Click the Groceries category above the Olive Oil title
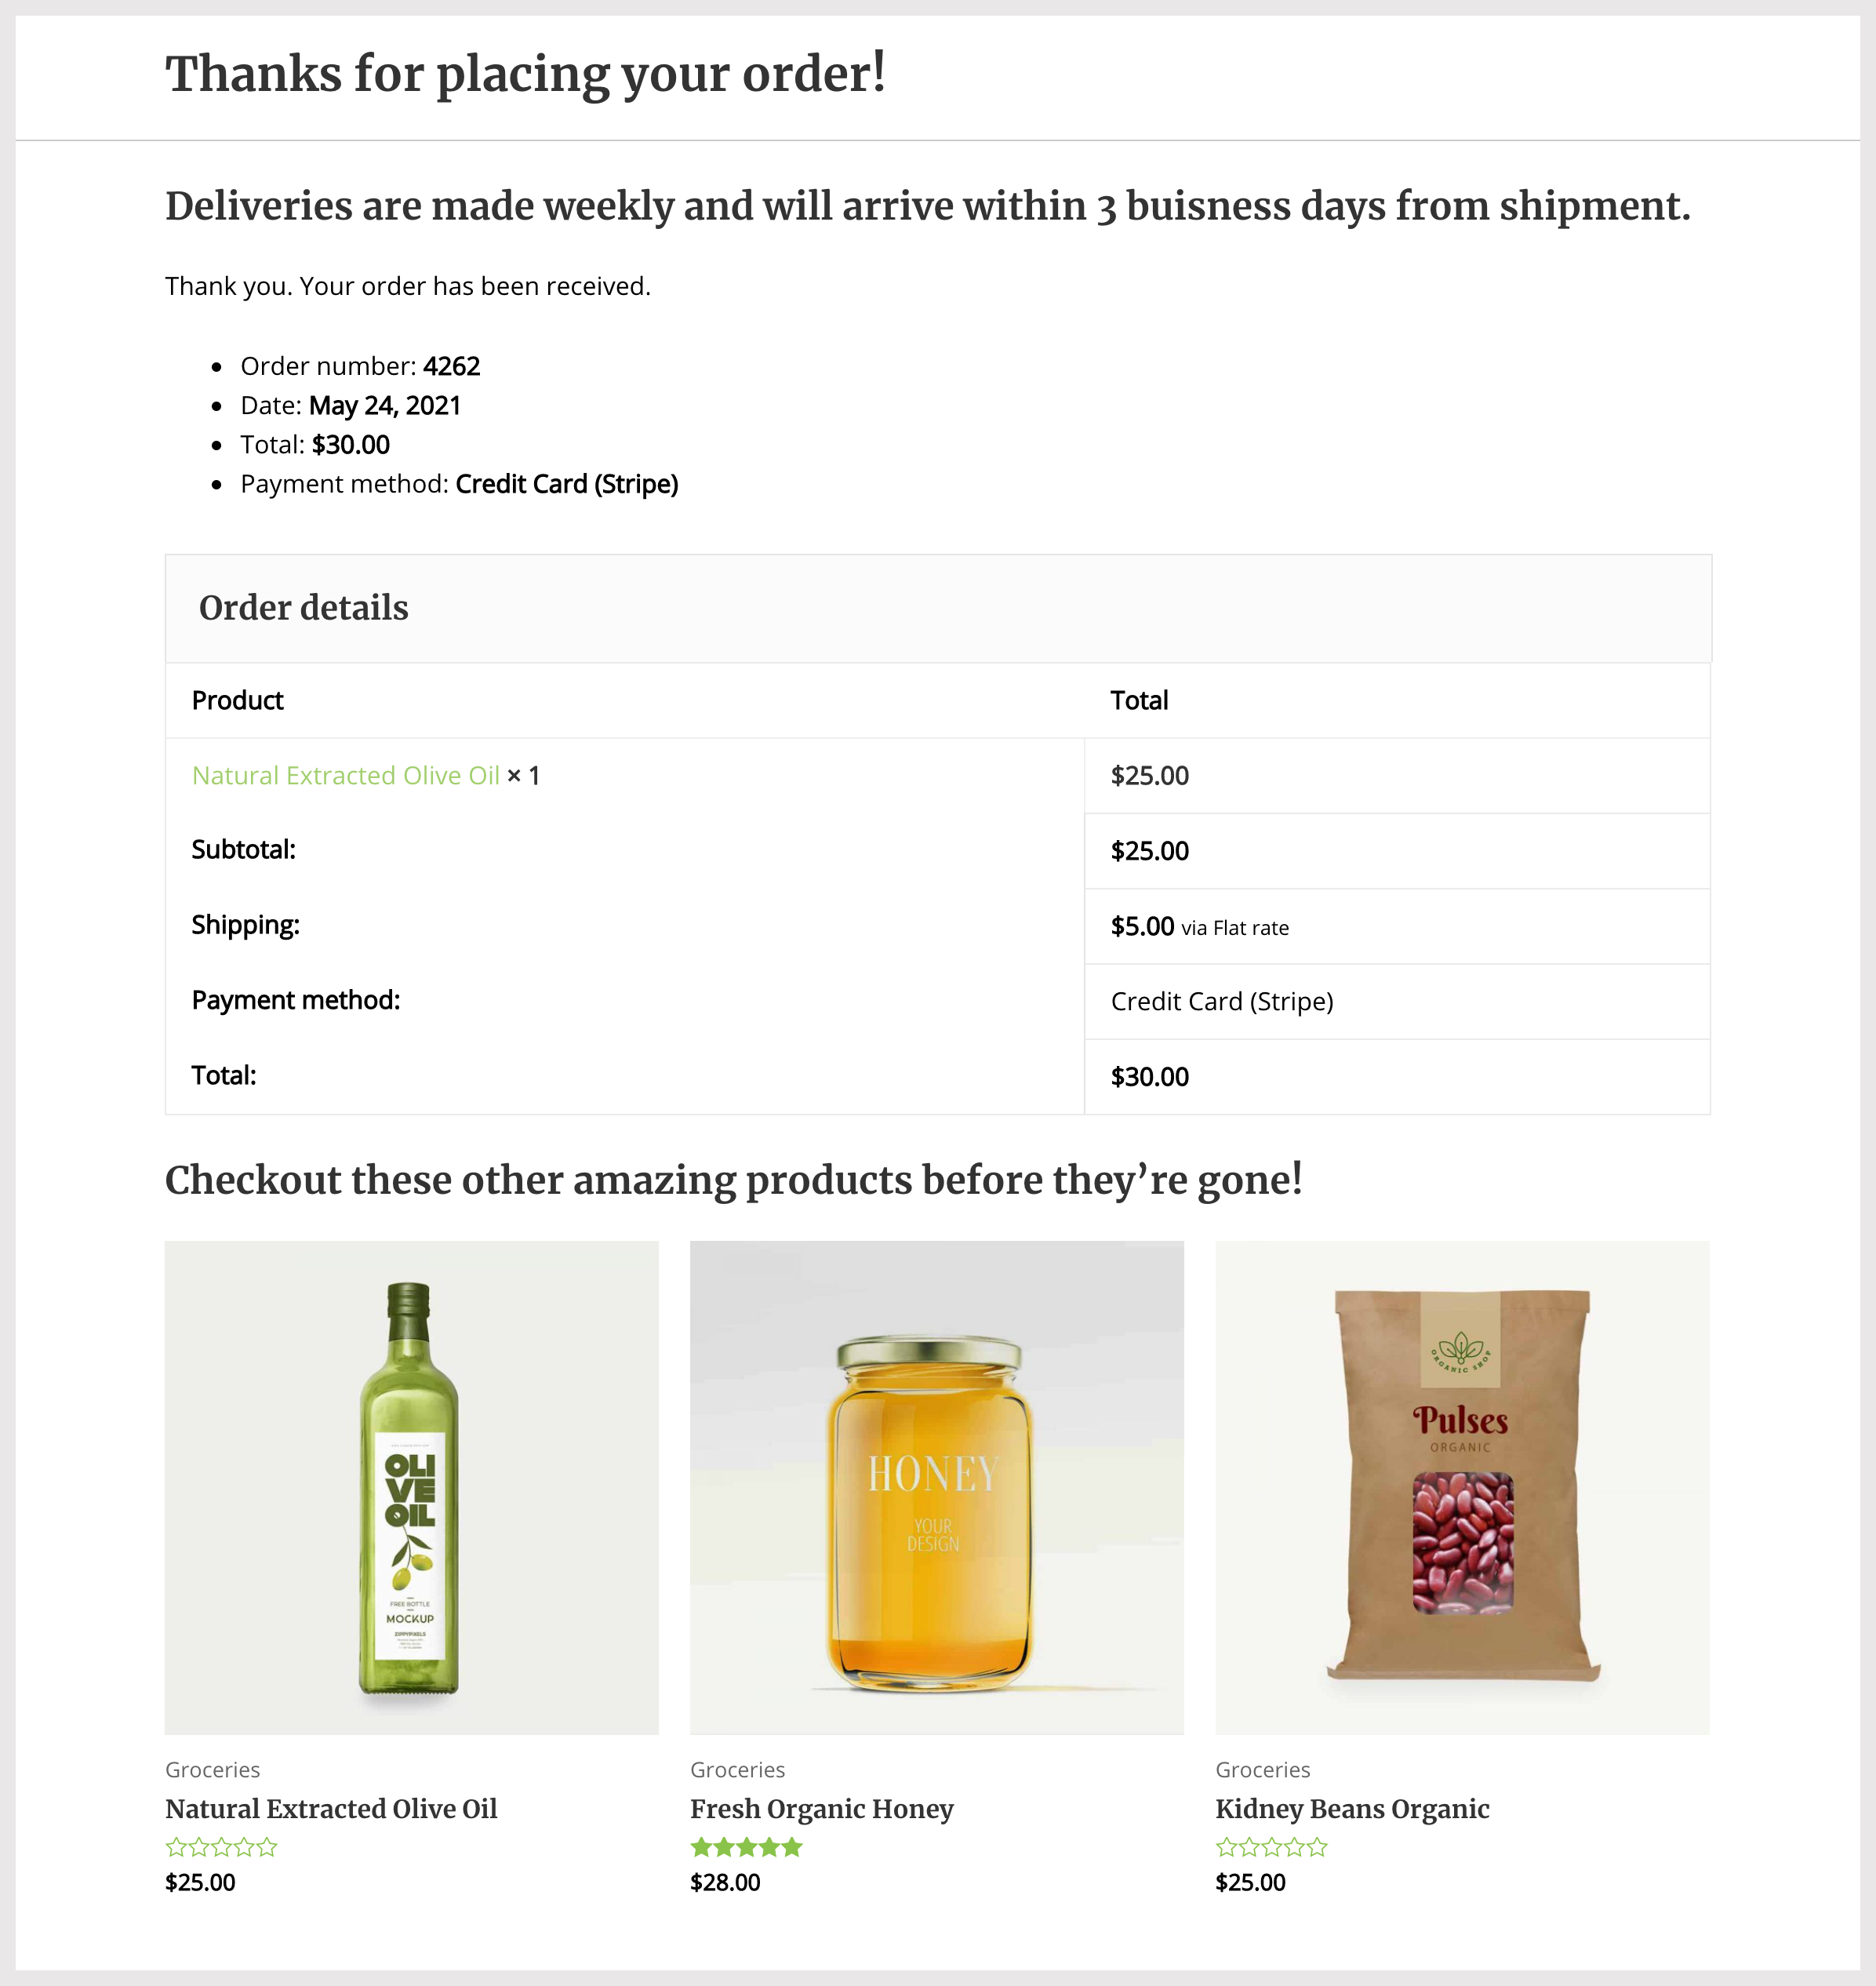The height and width of the screenshot is (1986, 1876). click(x=212, y=1770)
